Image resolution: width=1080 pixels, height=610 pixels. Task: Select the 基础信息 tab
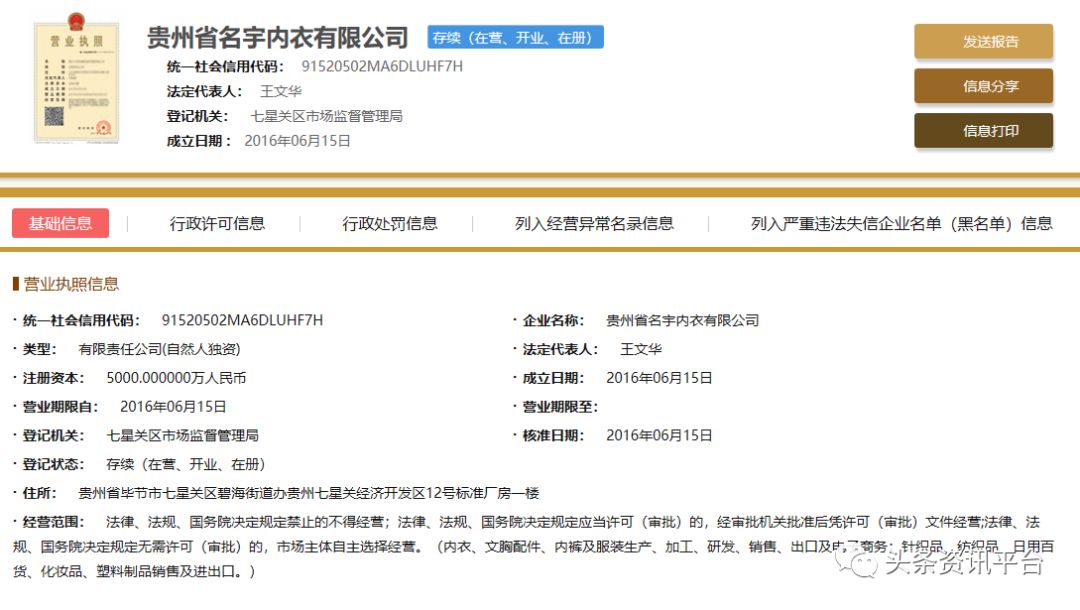click(60, 223)
